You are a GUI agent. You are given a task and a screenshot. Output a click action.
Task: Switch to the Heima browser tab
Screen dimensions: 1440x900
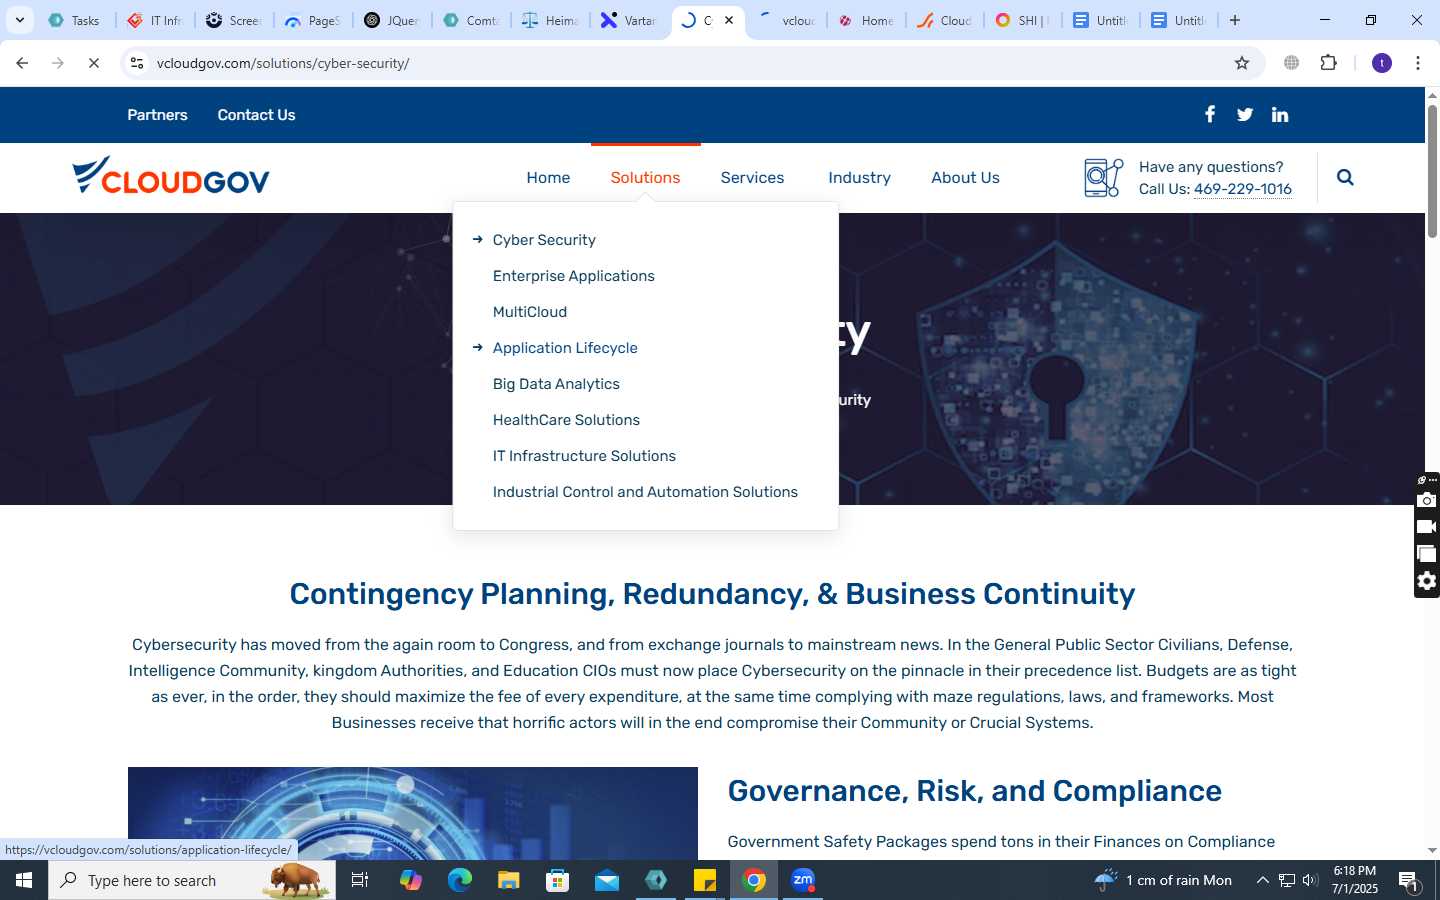550,20
